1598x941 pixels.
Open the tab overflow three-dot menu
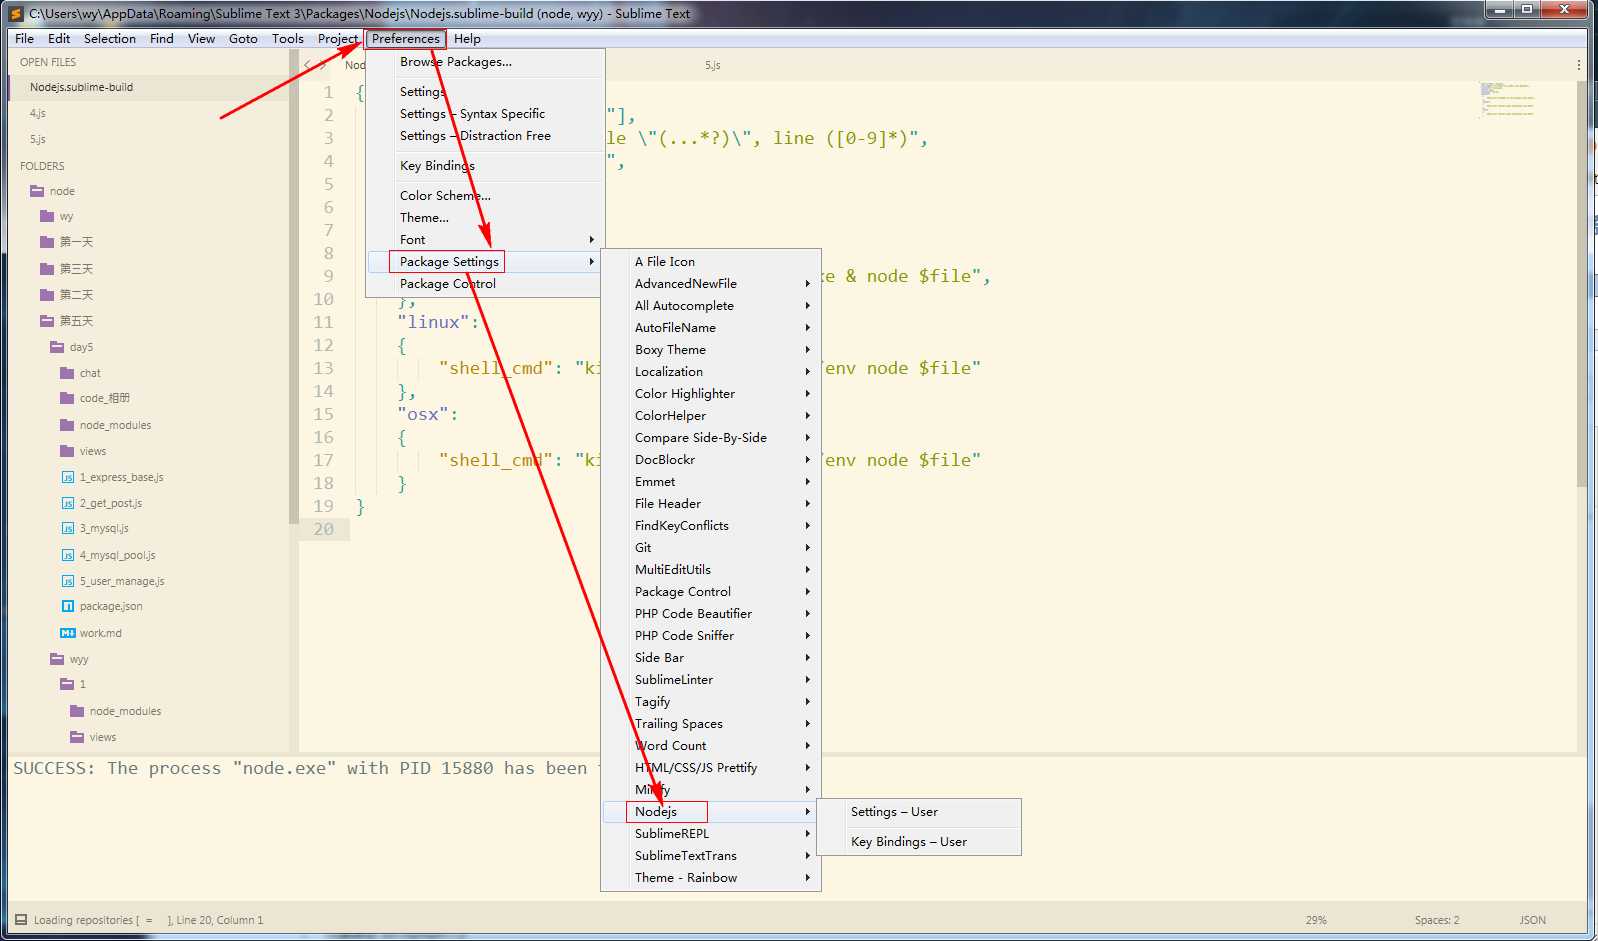tap(1579, 65)
